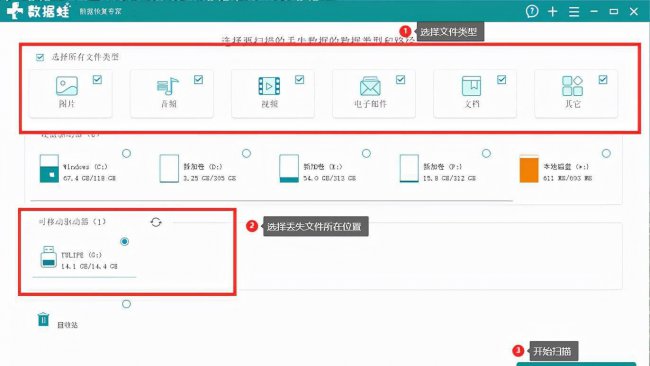Select the Windows (C:) radio button
650x366 pixels.
coord(126,153)
